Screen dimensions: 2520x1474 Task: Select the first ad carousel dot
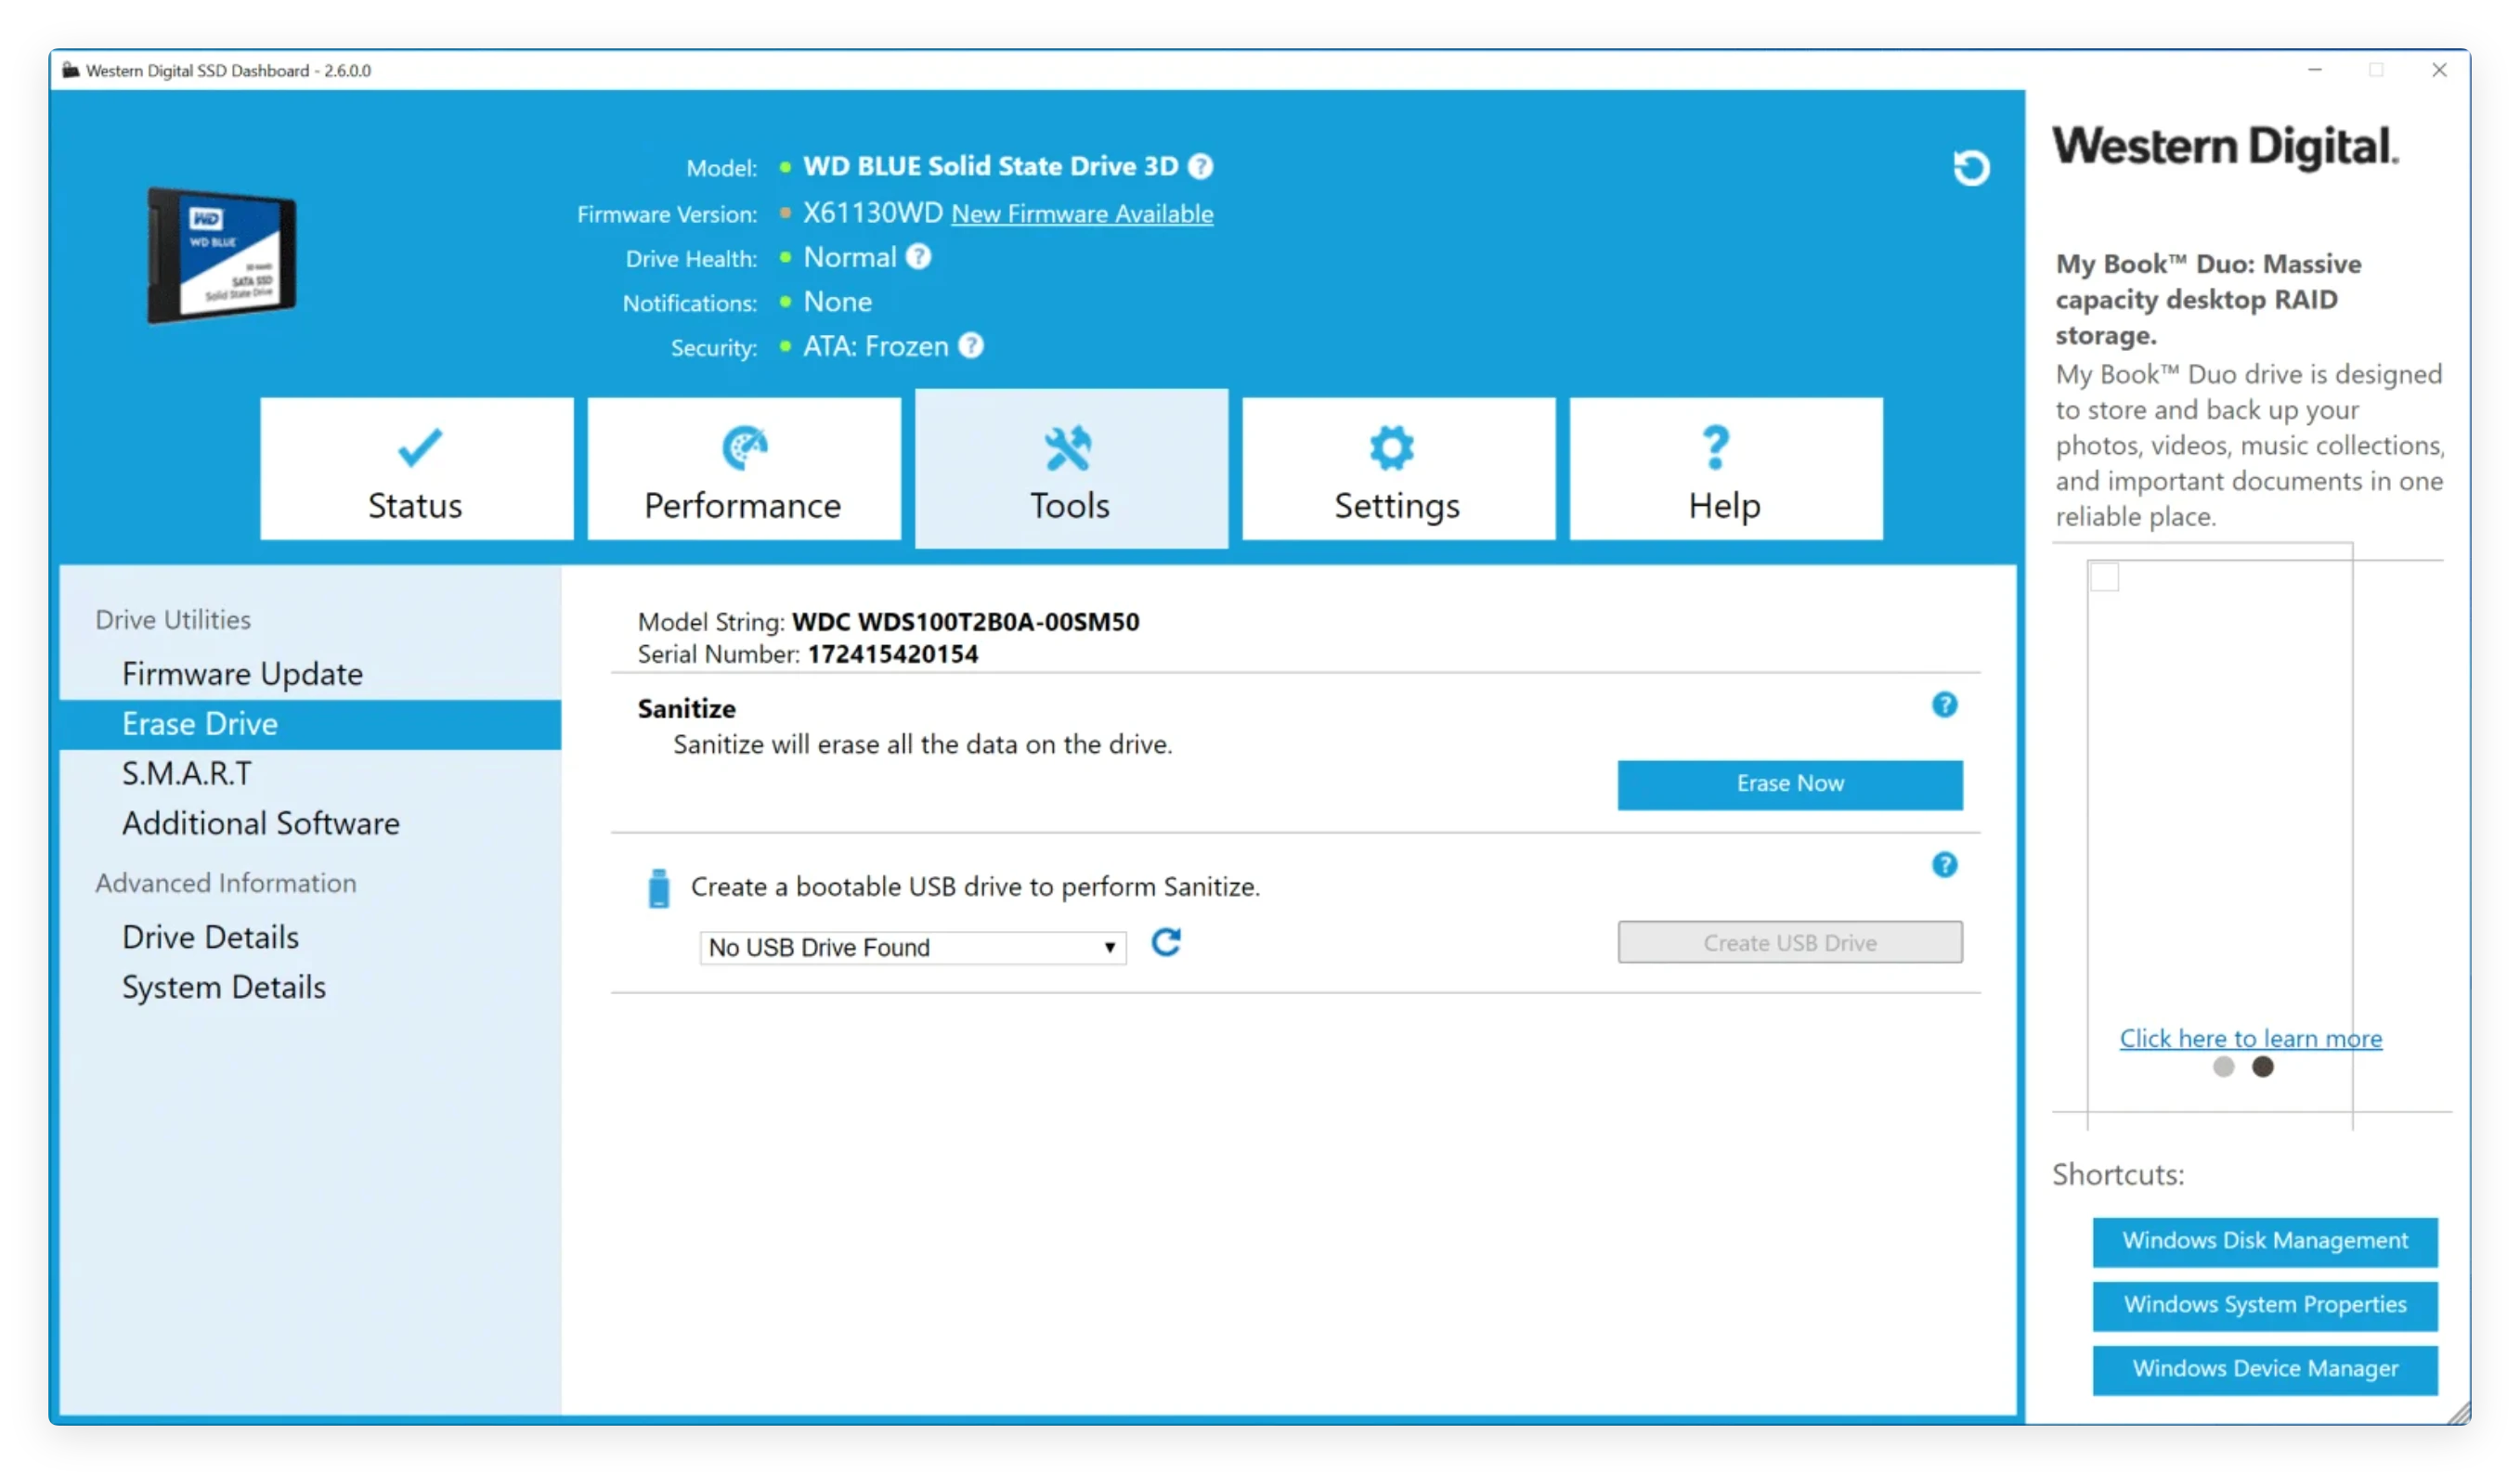[2223, 1067]
